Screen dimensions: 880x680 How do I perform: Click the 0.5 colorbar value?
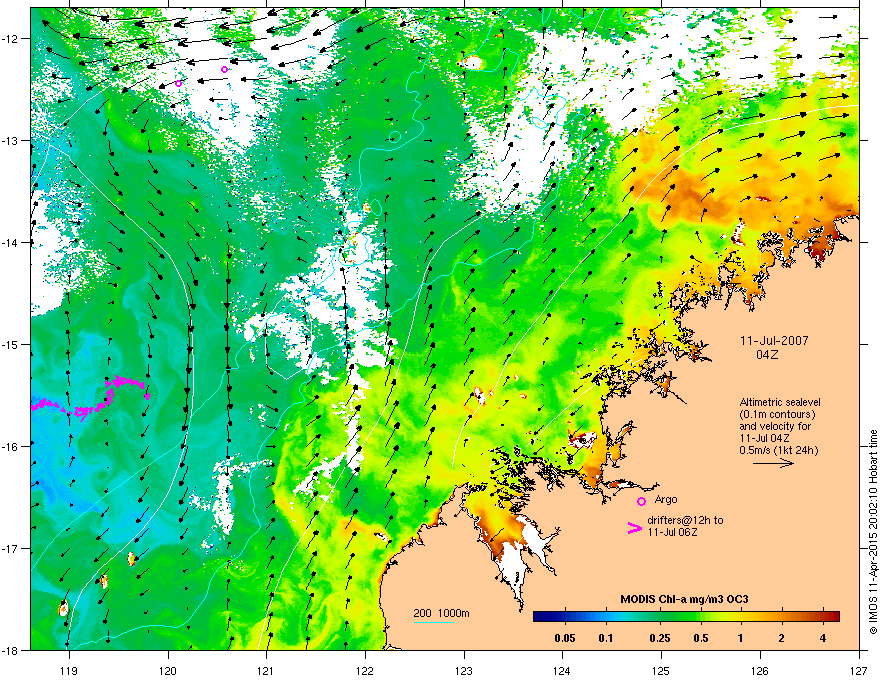pyautogui.click(x=700, y=638)
